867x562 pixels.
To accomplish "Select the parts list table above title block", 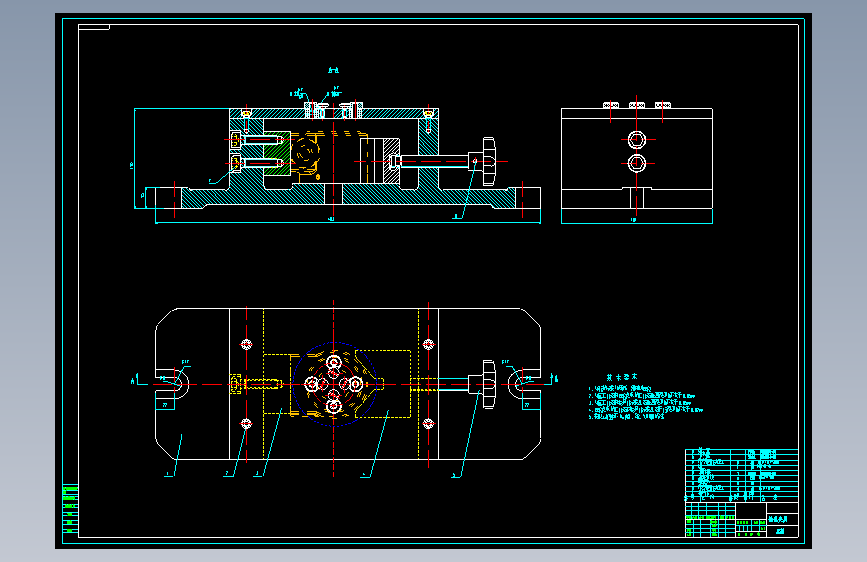I will click(741, 475).
